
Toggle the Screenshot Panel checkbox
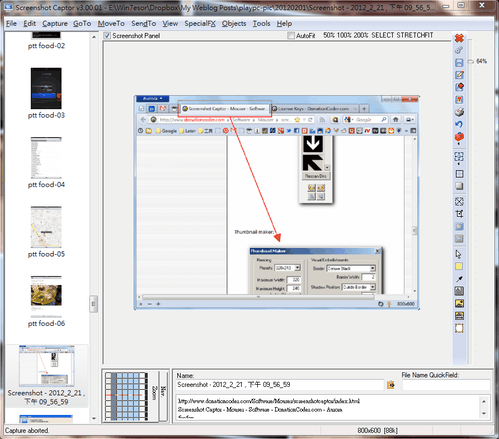coord(107,35)
